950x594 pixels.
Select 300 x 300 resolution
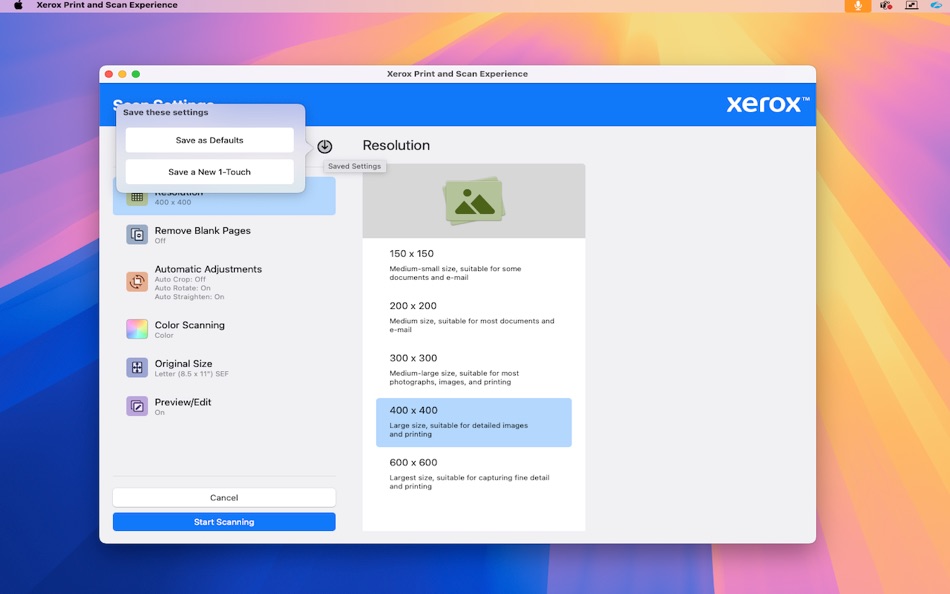pos(474,369)
